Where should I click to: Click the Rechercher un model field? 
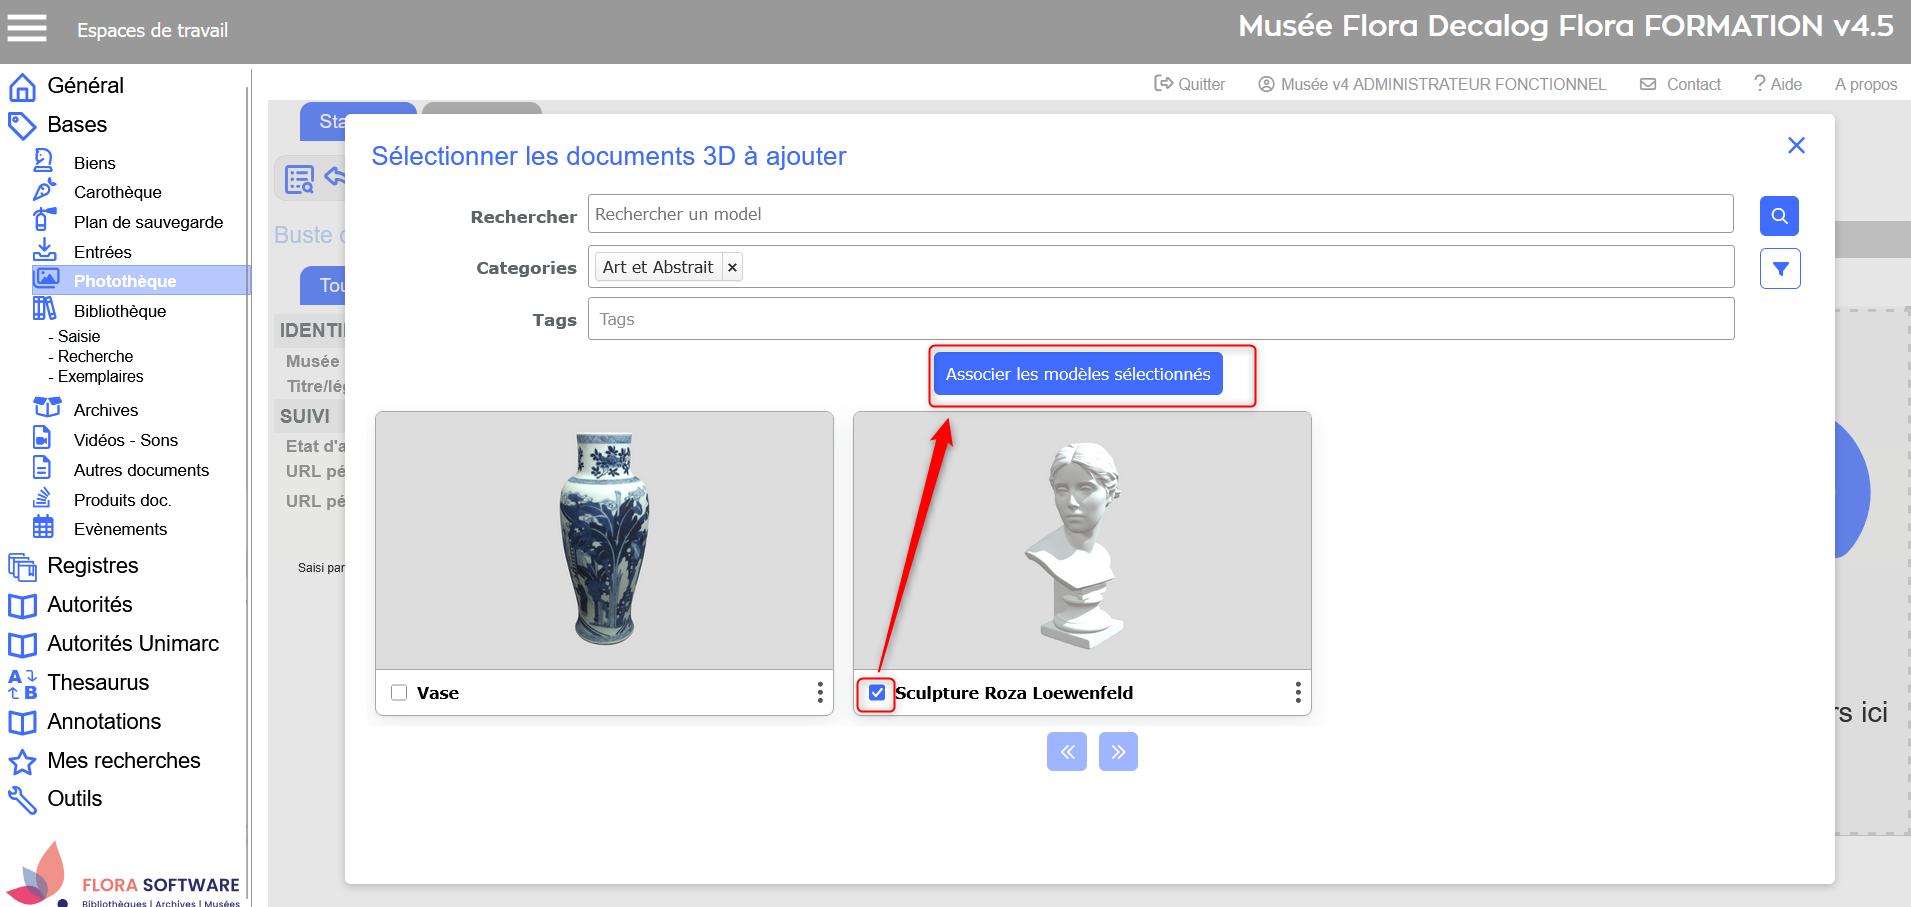pyautogui.click(x=1160, y=215)
